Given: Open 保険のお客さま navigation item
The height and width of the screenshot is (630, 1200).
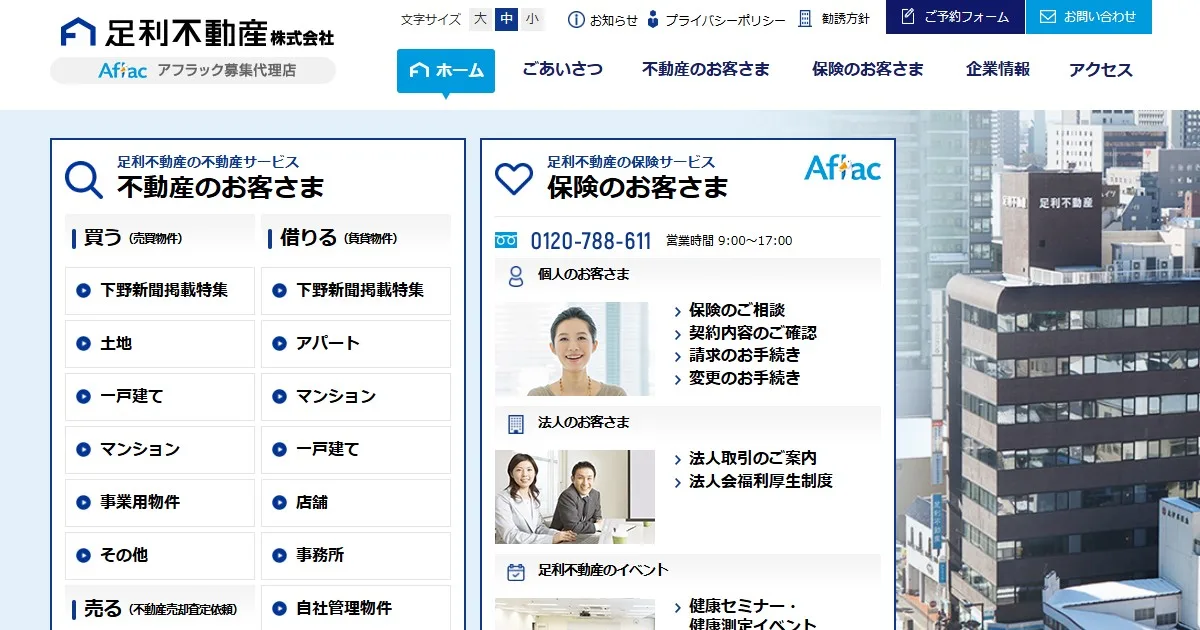Looking at the screenshot, I should (868, 69).
